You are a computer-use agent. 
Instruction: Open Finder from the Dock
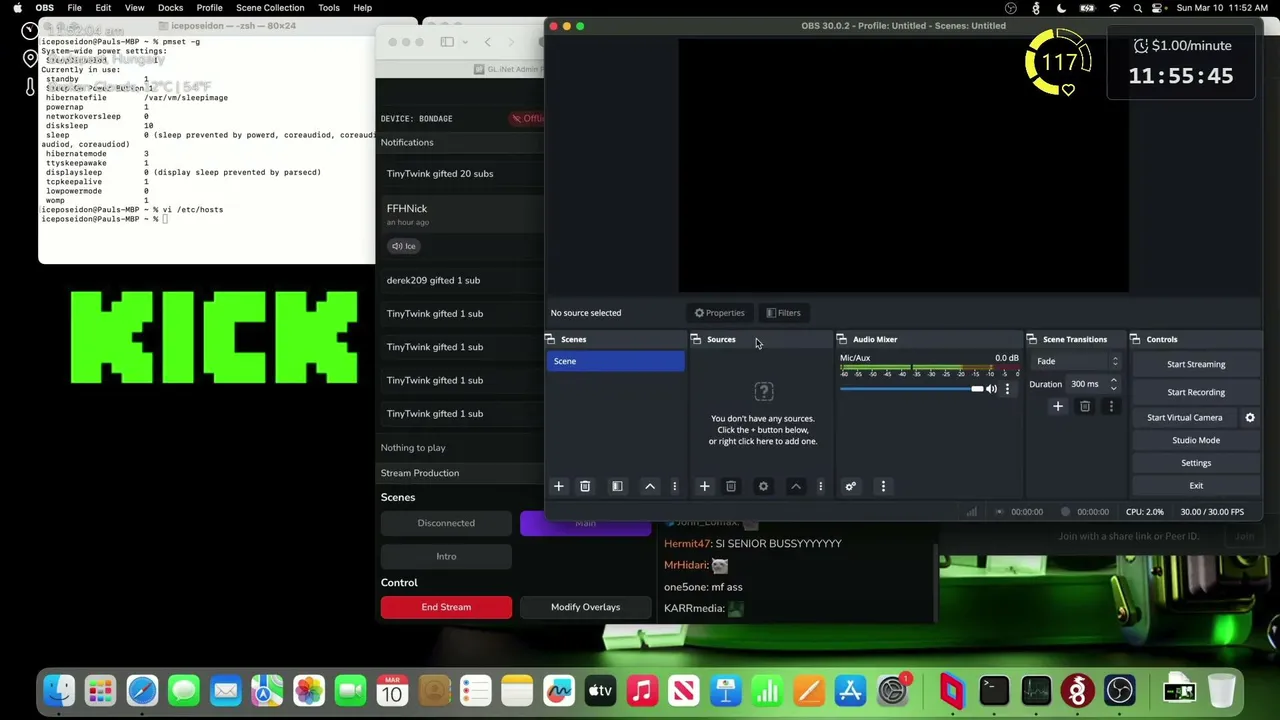[59, 690]
